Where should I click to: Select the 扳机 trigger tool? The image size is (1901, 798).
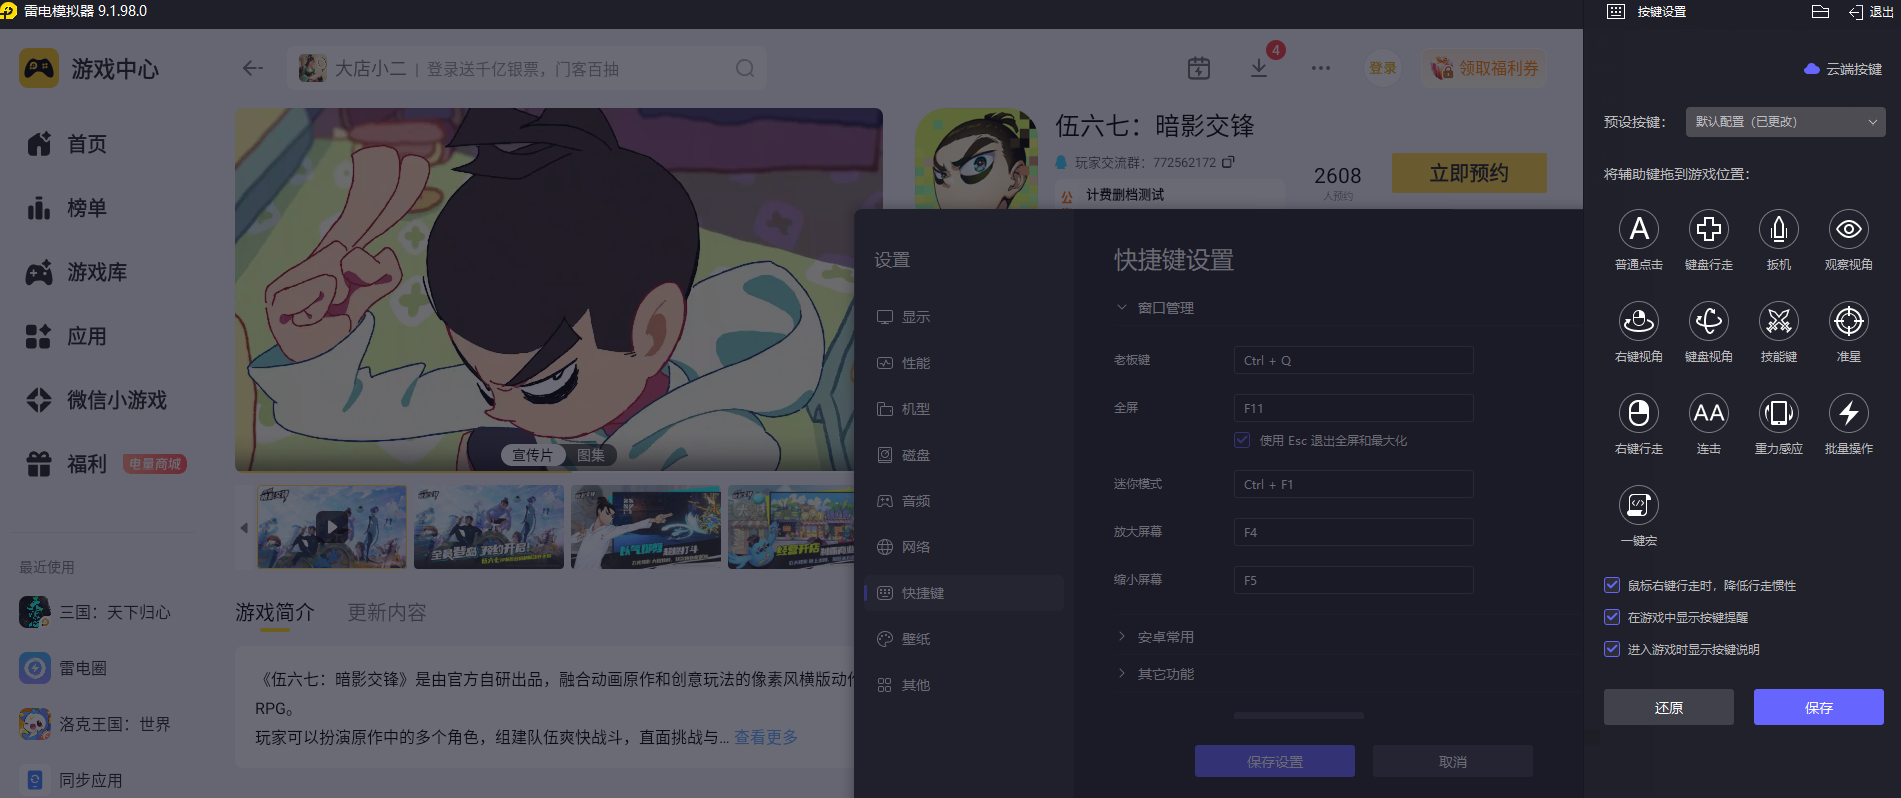tap(1779, 230)
